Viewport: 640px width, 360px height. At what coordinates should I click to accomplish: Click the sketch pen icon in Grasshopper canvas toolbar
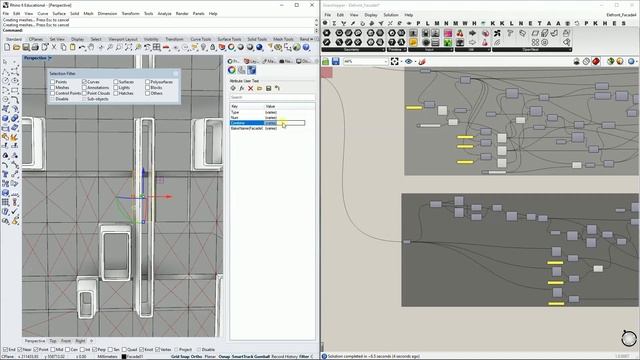[422, 62]
